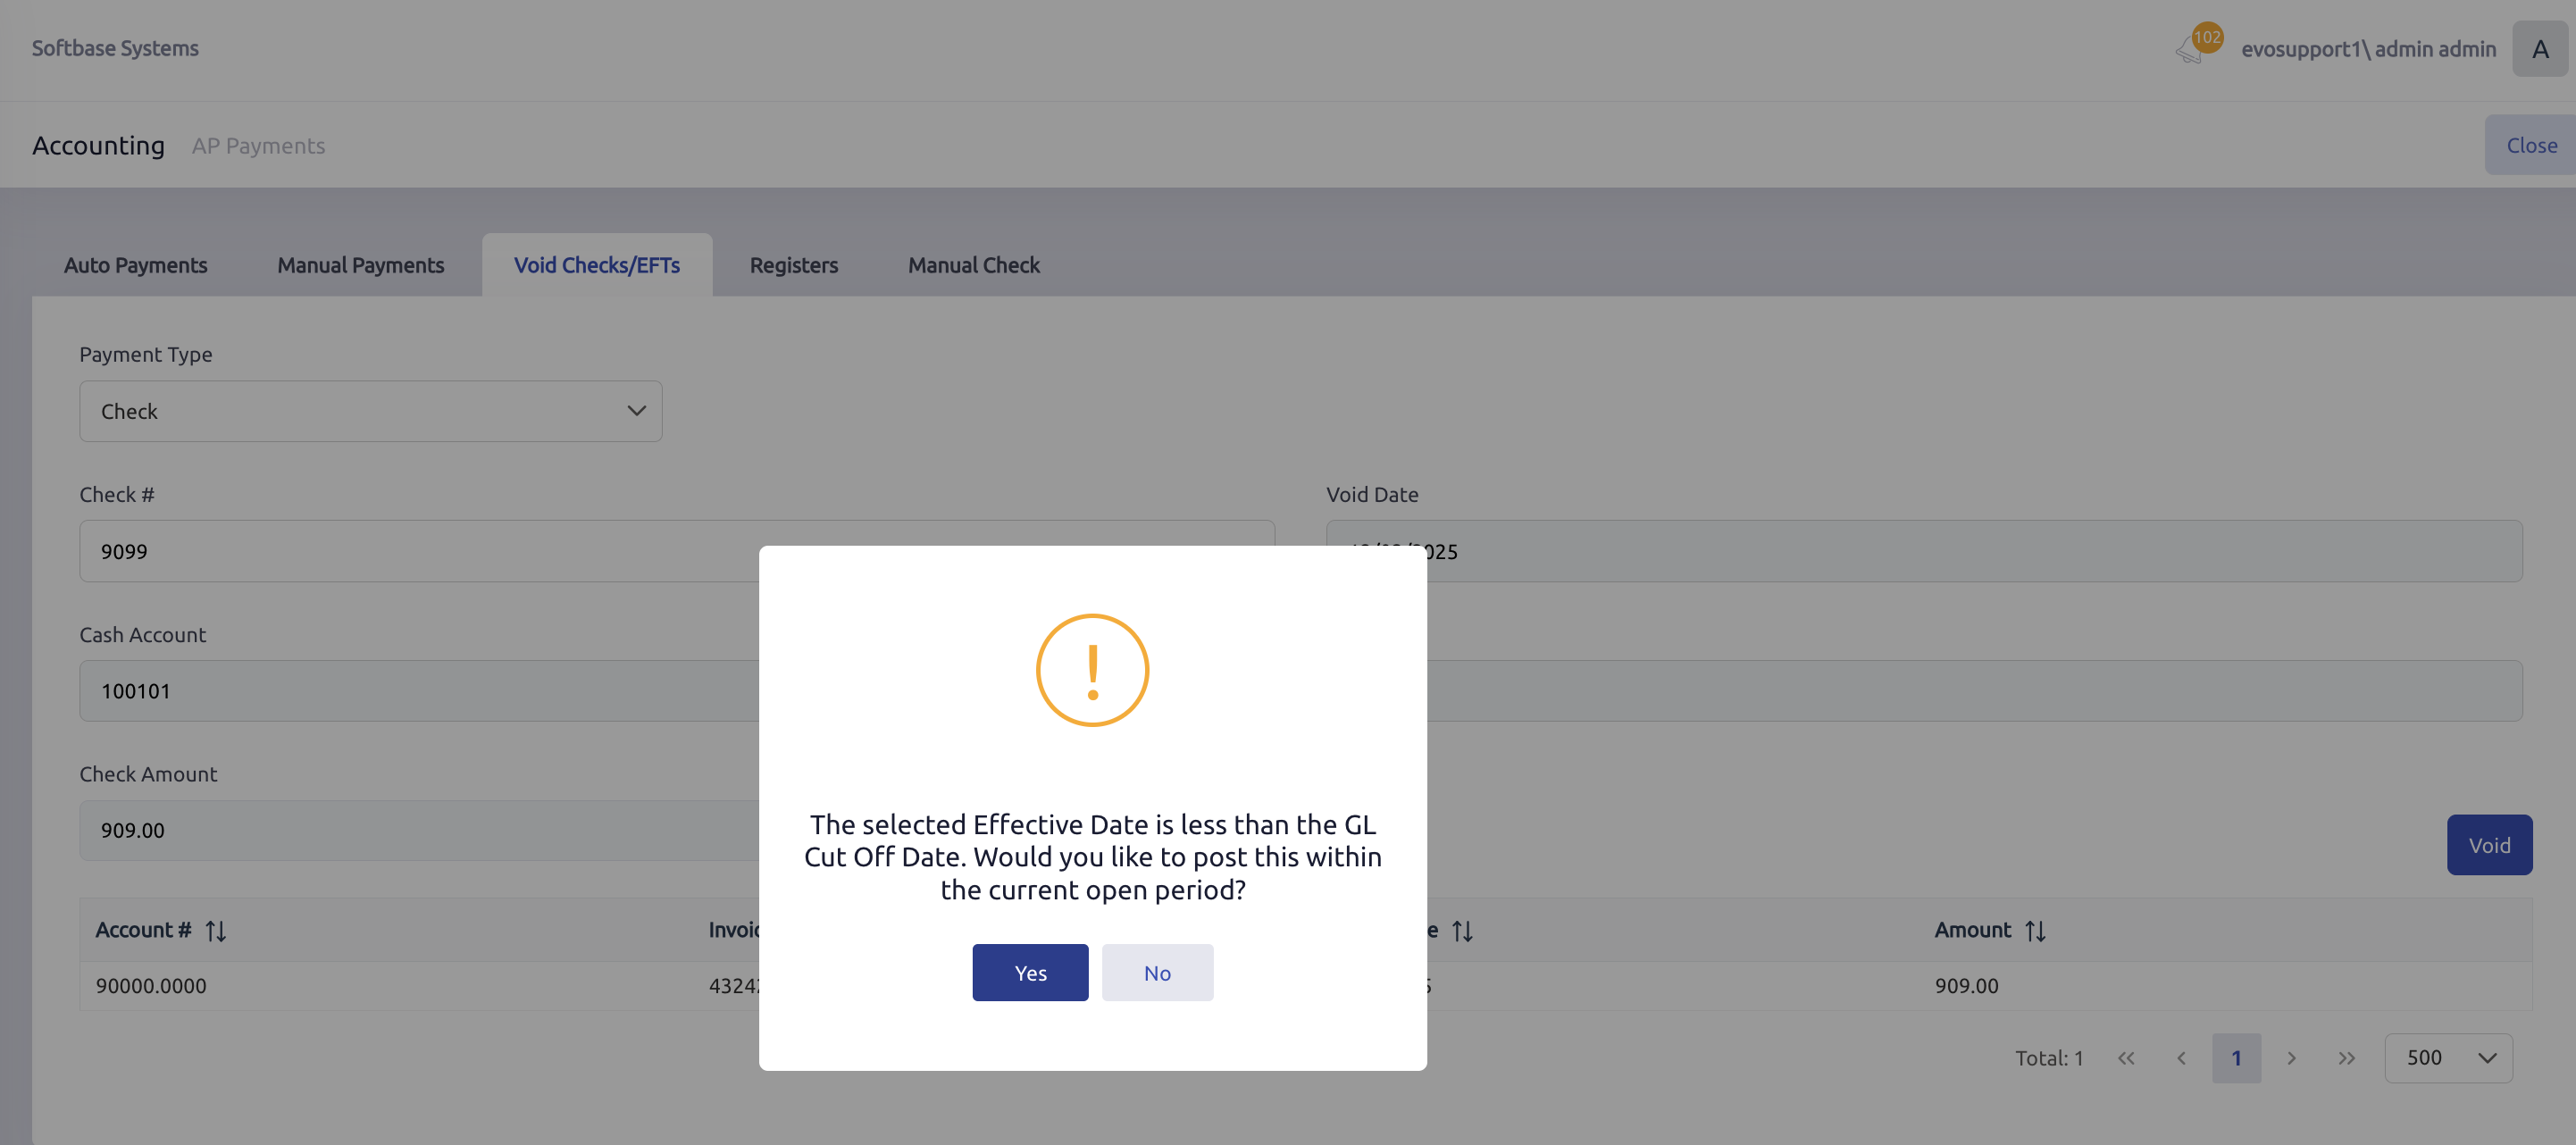Image resolution: width=2576 pixels, height=1145 pixels.
Task: Decline with the No button
Action: (x=1157, y=973)
